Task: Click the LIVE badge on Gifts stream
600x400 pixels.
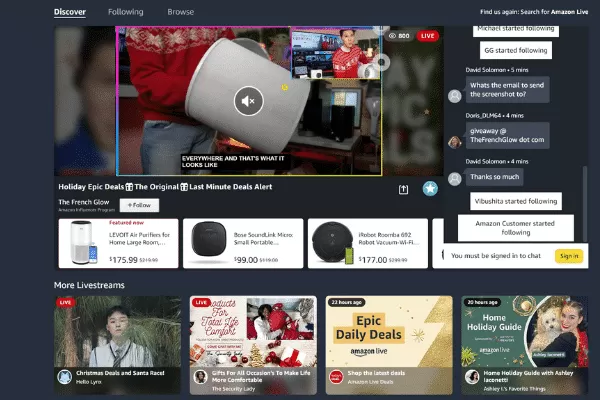Action: pos(201,302)
